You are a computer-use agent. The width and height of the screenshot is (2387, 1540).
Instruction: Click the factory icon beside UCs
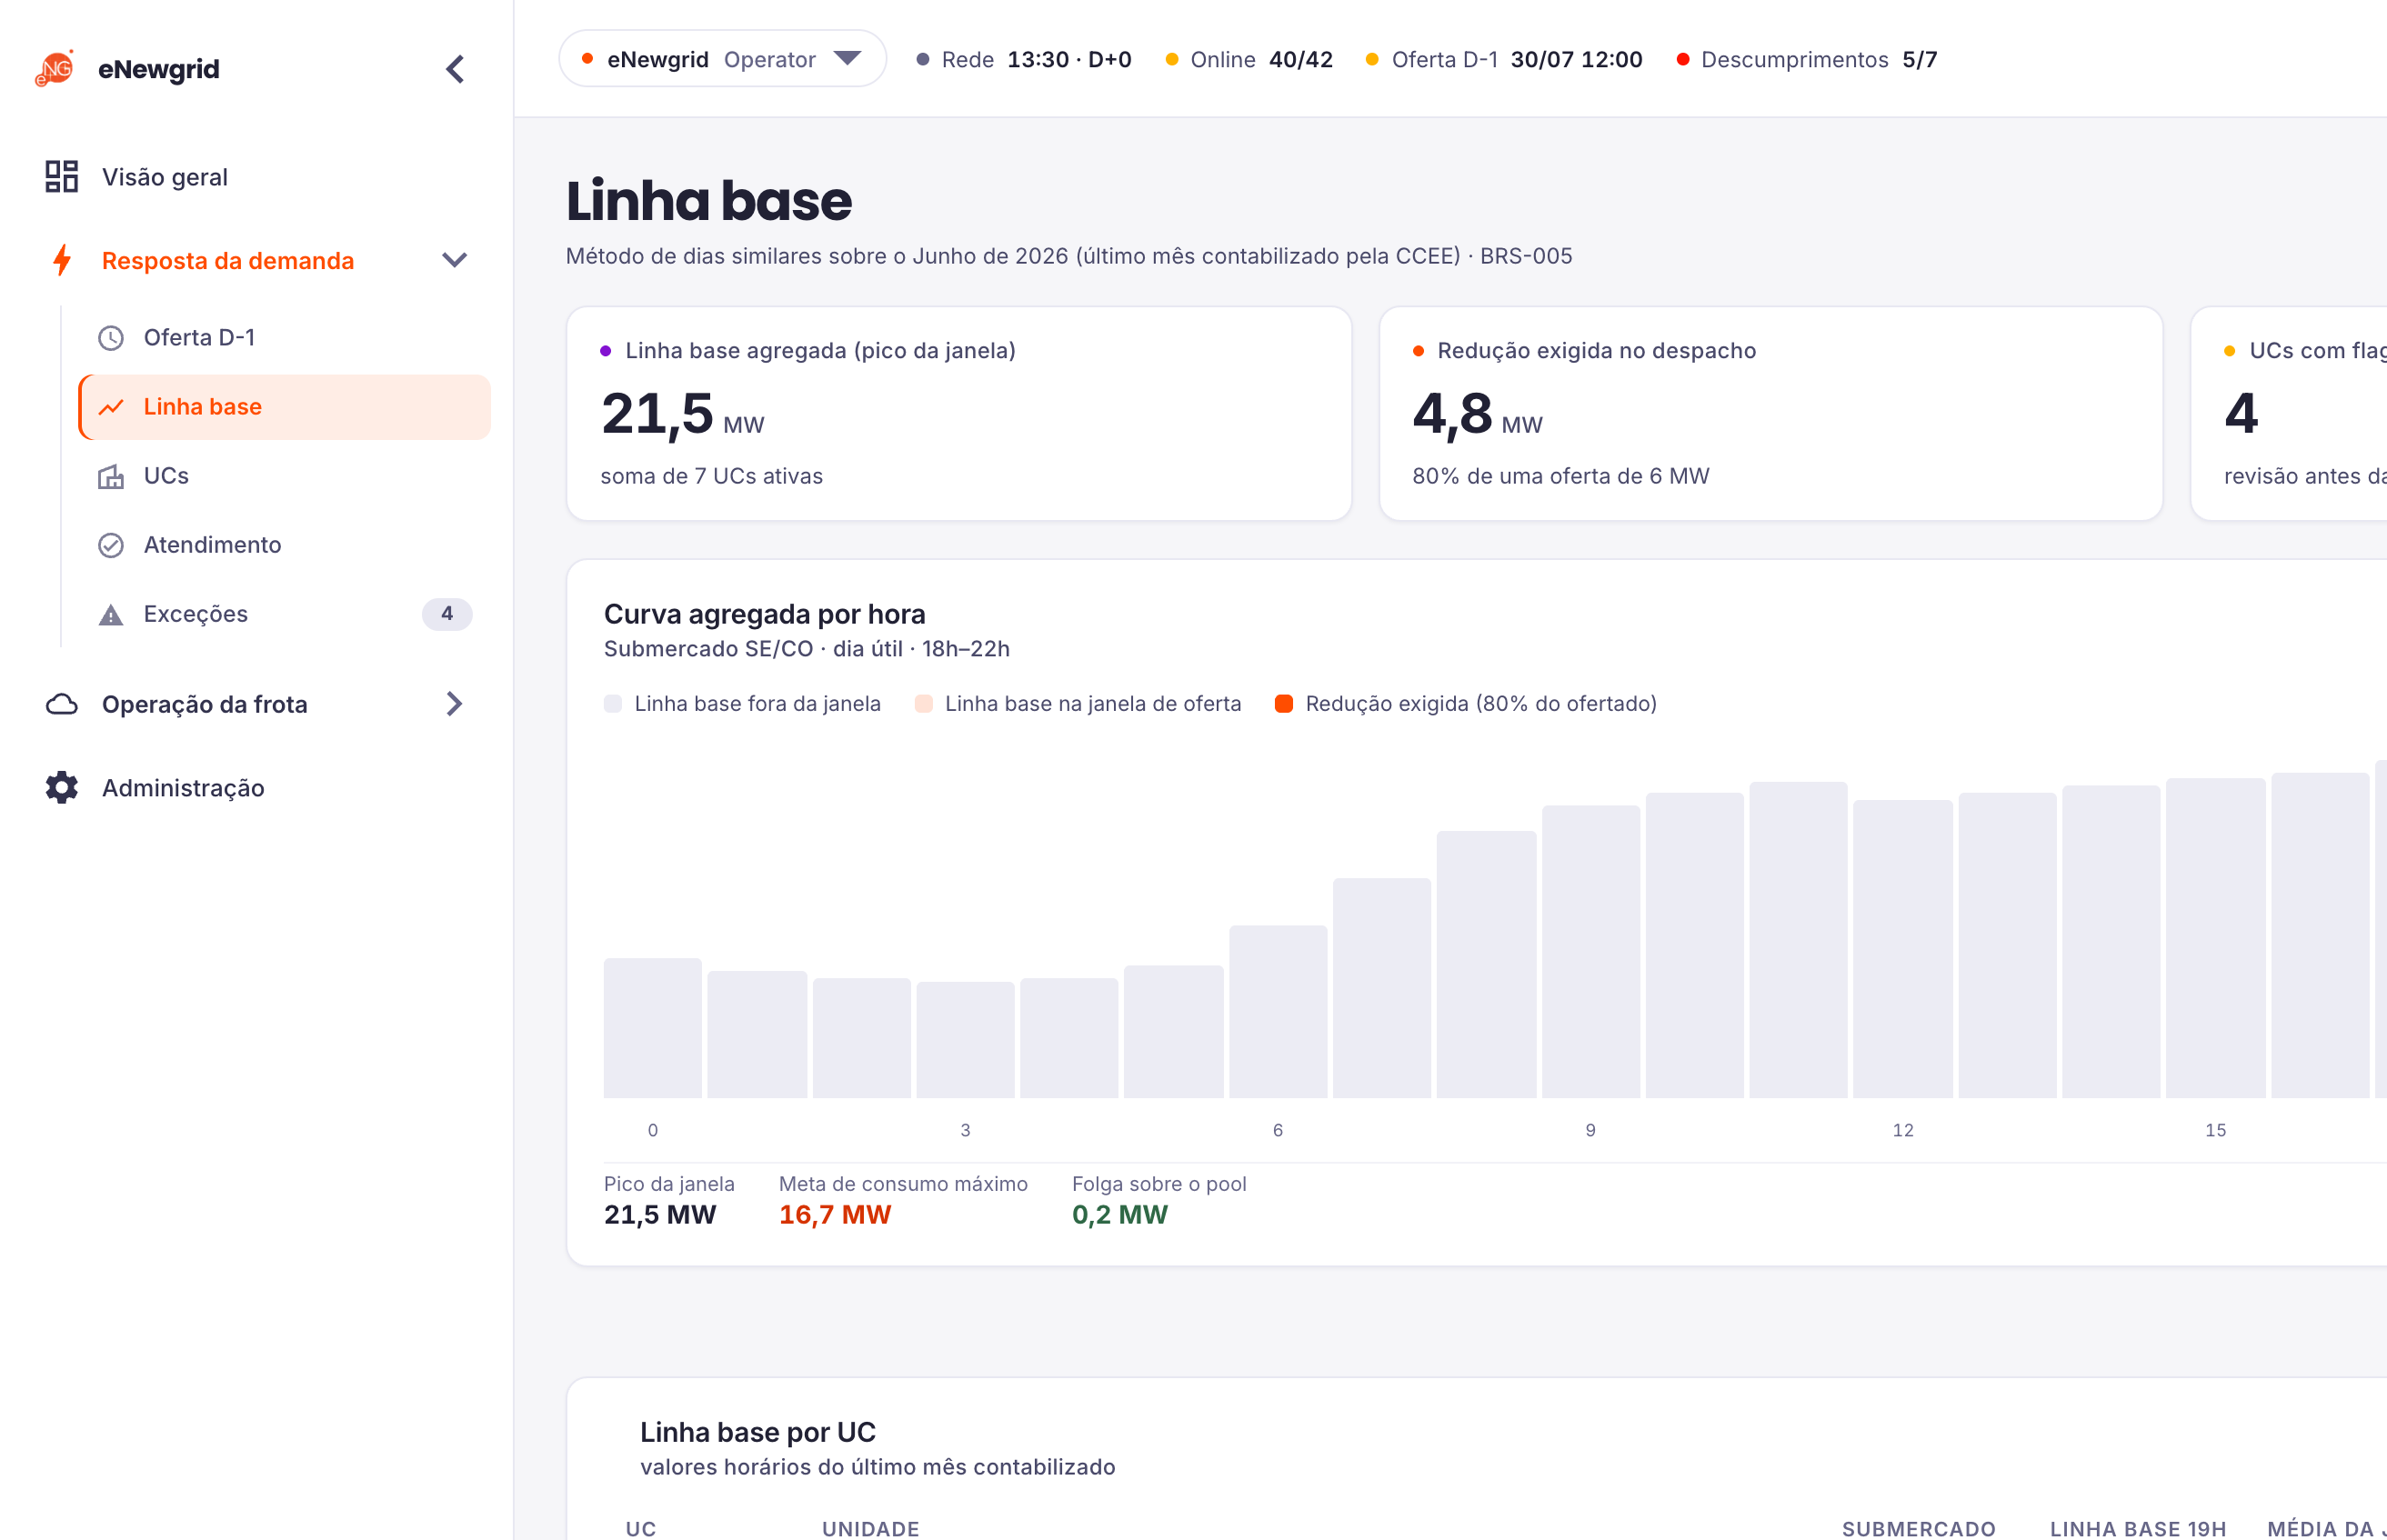coord(111,476)
